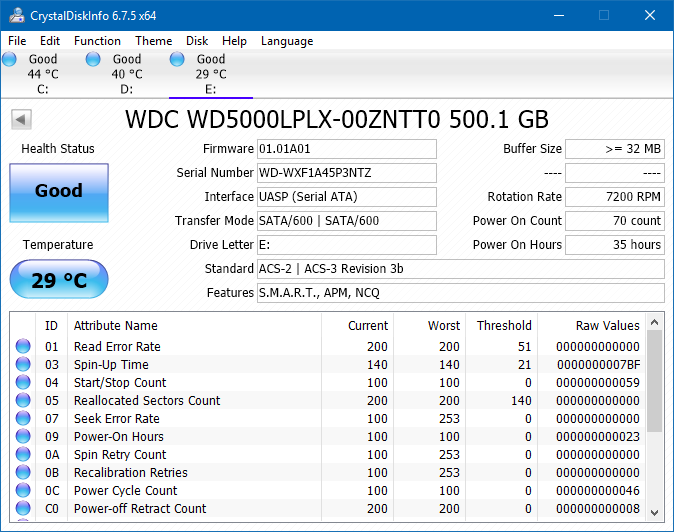Select the Spin-Up Time attribute name
Viewport: 674px width, 532px height.
pos(111,364)
